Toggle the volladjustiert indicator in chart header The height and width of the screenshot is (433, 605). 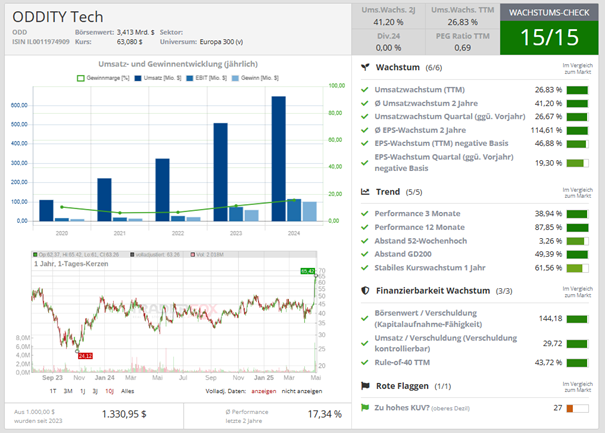[x=155, y=255]
